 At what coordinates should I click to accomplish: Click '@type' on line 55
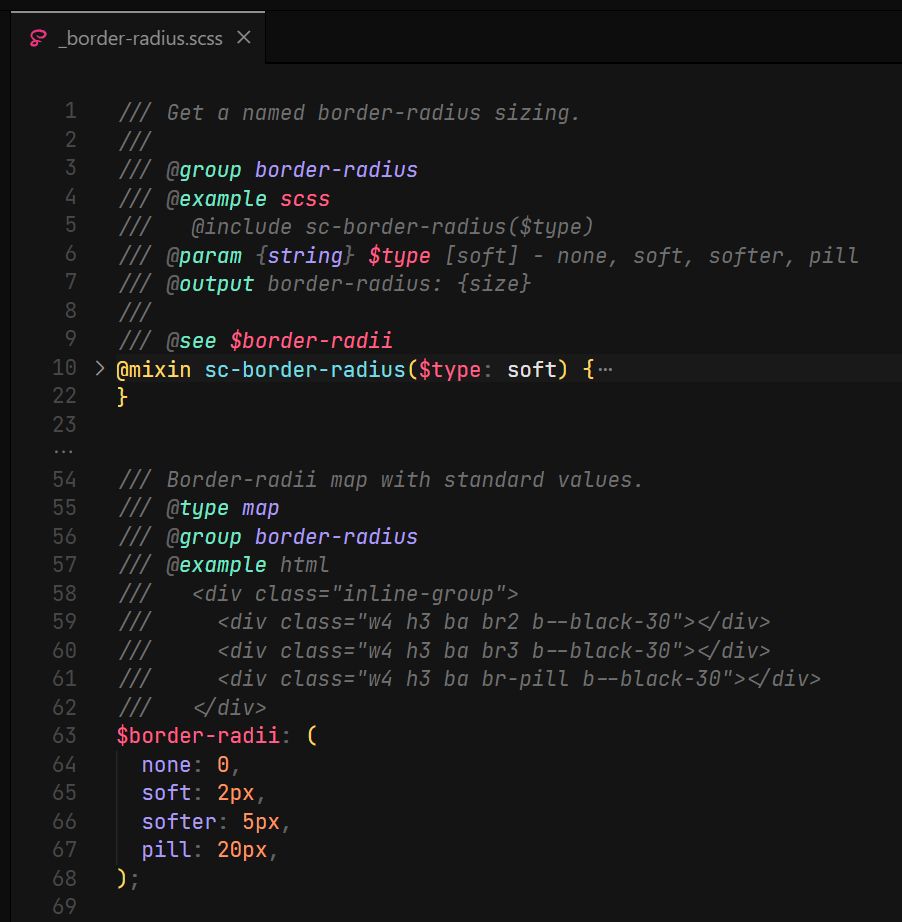pos(198,508)
